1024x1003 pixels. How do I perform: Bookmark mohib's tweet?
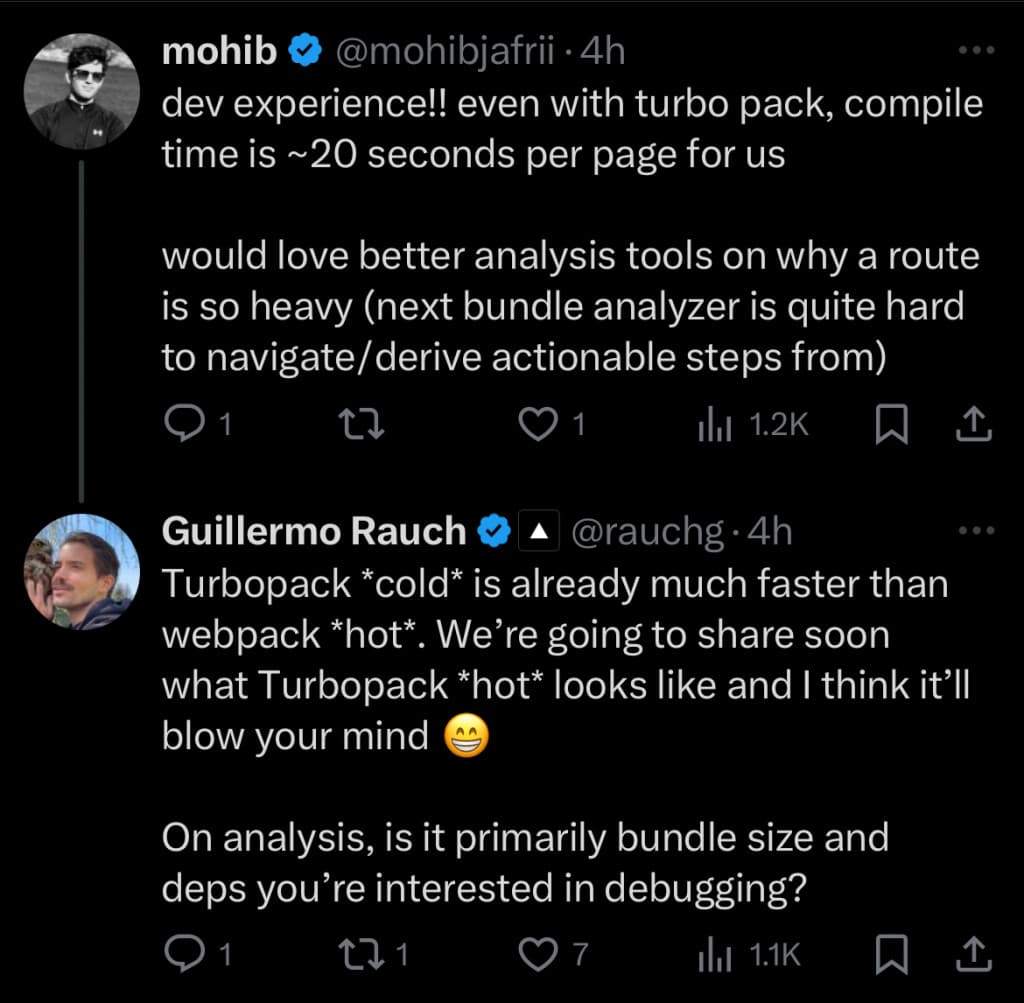tap(893, 424)
